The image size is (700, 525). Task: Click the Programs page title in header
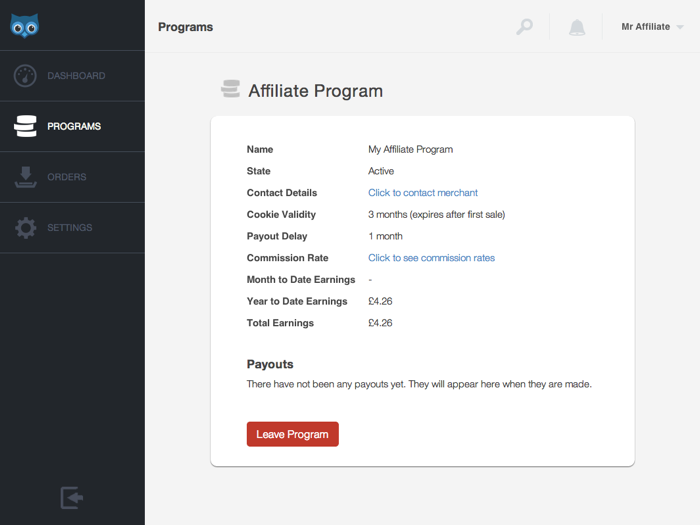[x=185, y=27]
